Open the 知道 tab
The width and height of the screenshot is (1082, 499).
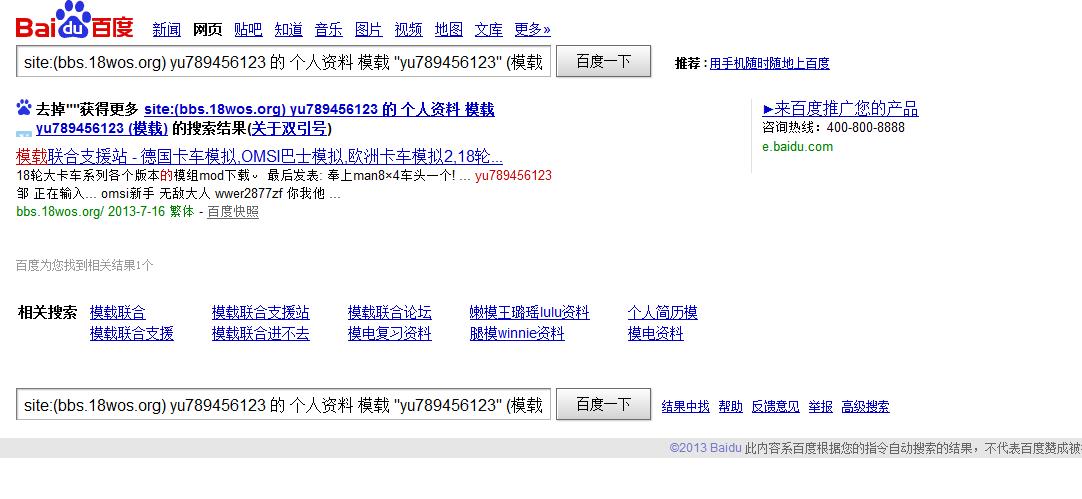[288, 30]
